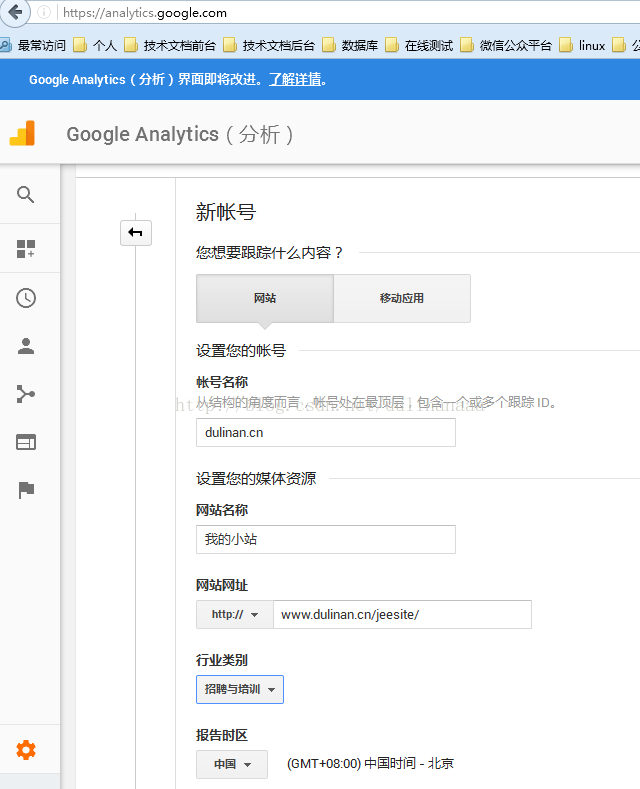
Task: Open the audience person icon in sidebar
Action: pyautogui.click(x=26, y=346)
